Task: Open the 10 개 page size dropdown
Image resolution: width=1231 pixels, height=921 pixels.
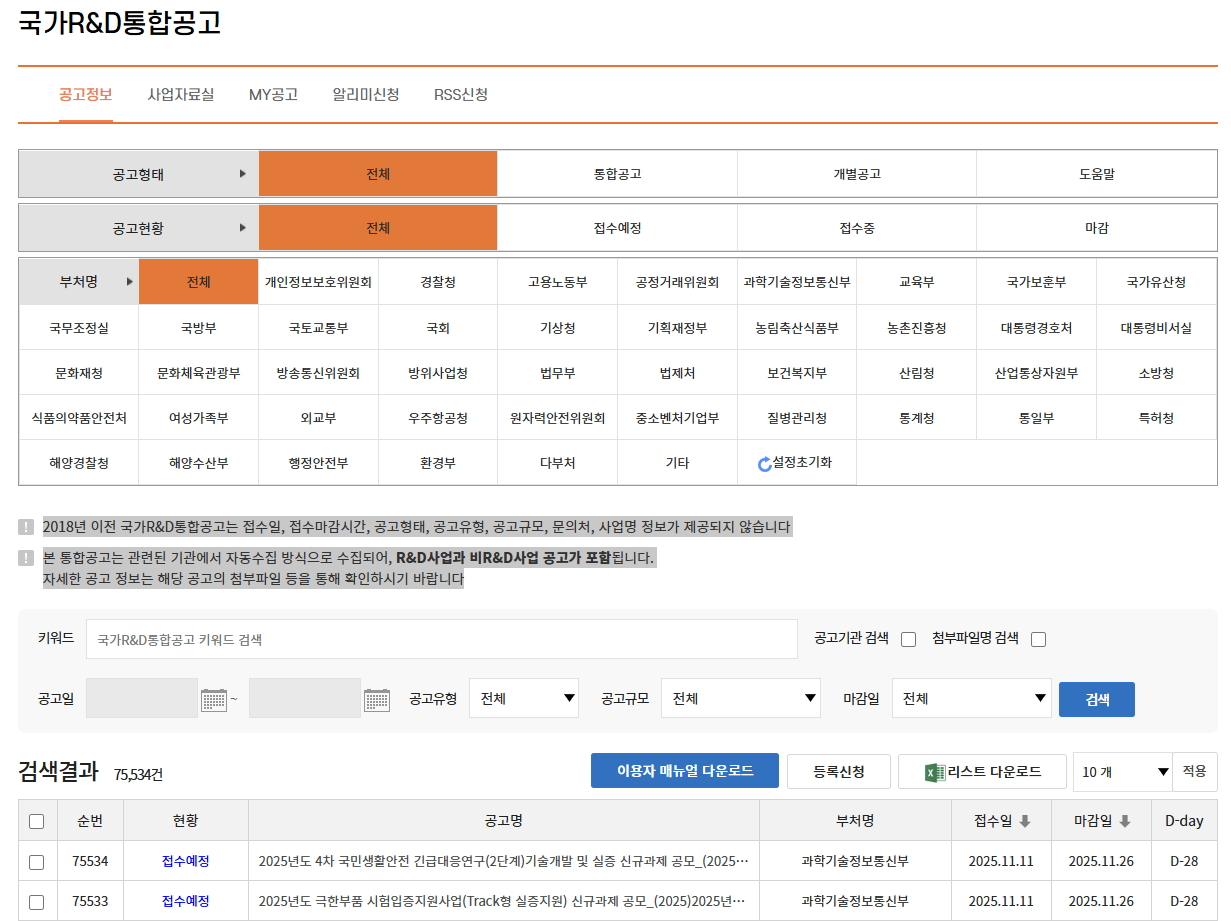Action: pos(1123,772)
